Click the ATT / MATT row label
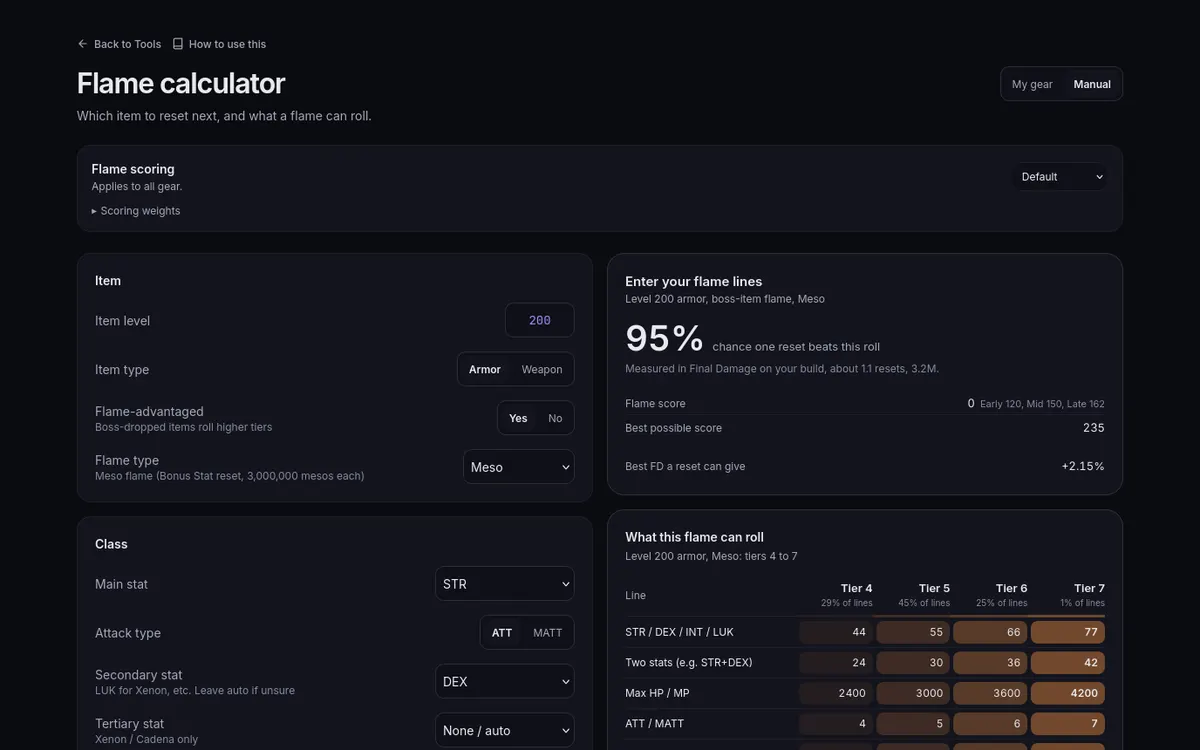 coord(655,723)
